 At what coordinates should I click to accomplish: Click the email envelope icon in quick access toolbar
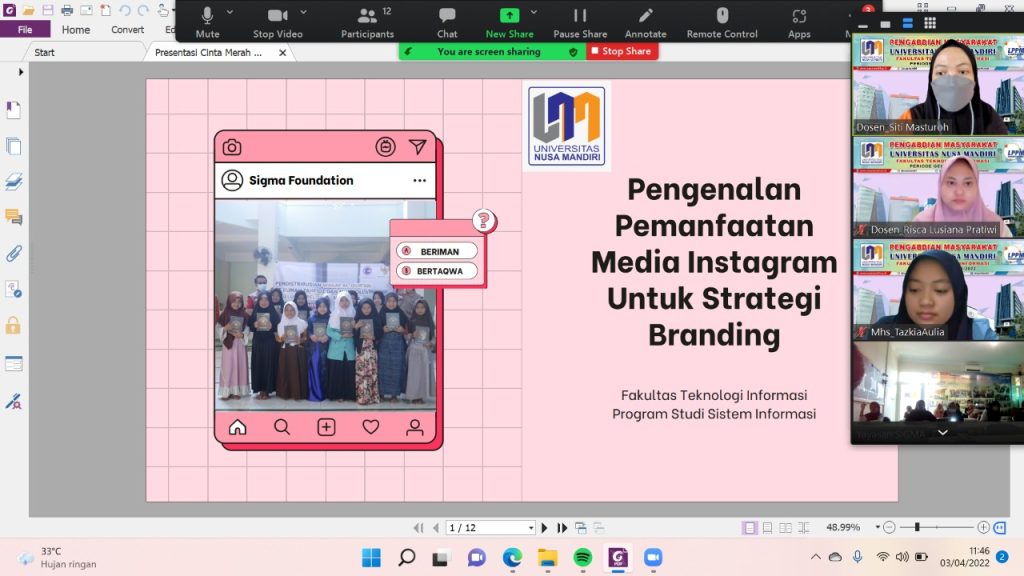pyautogui.click(x=86, y=10)
